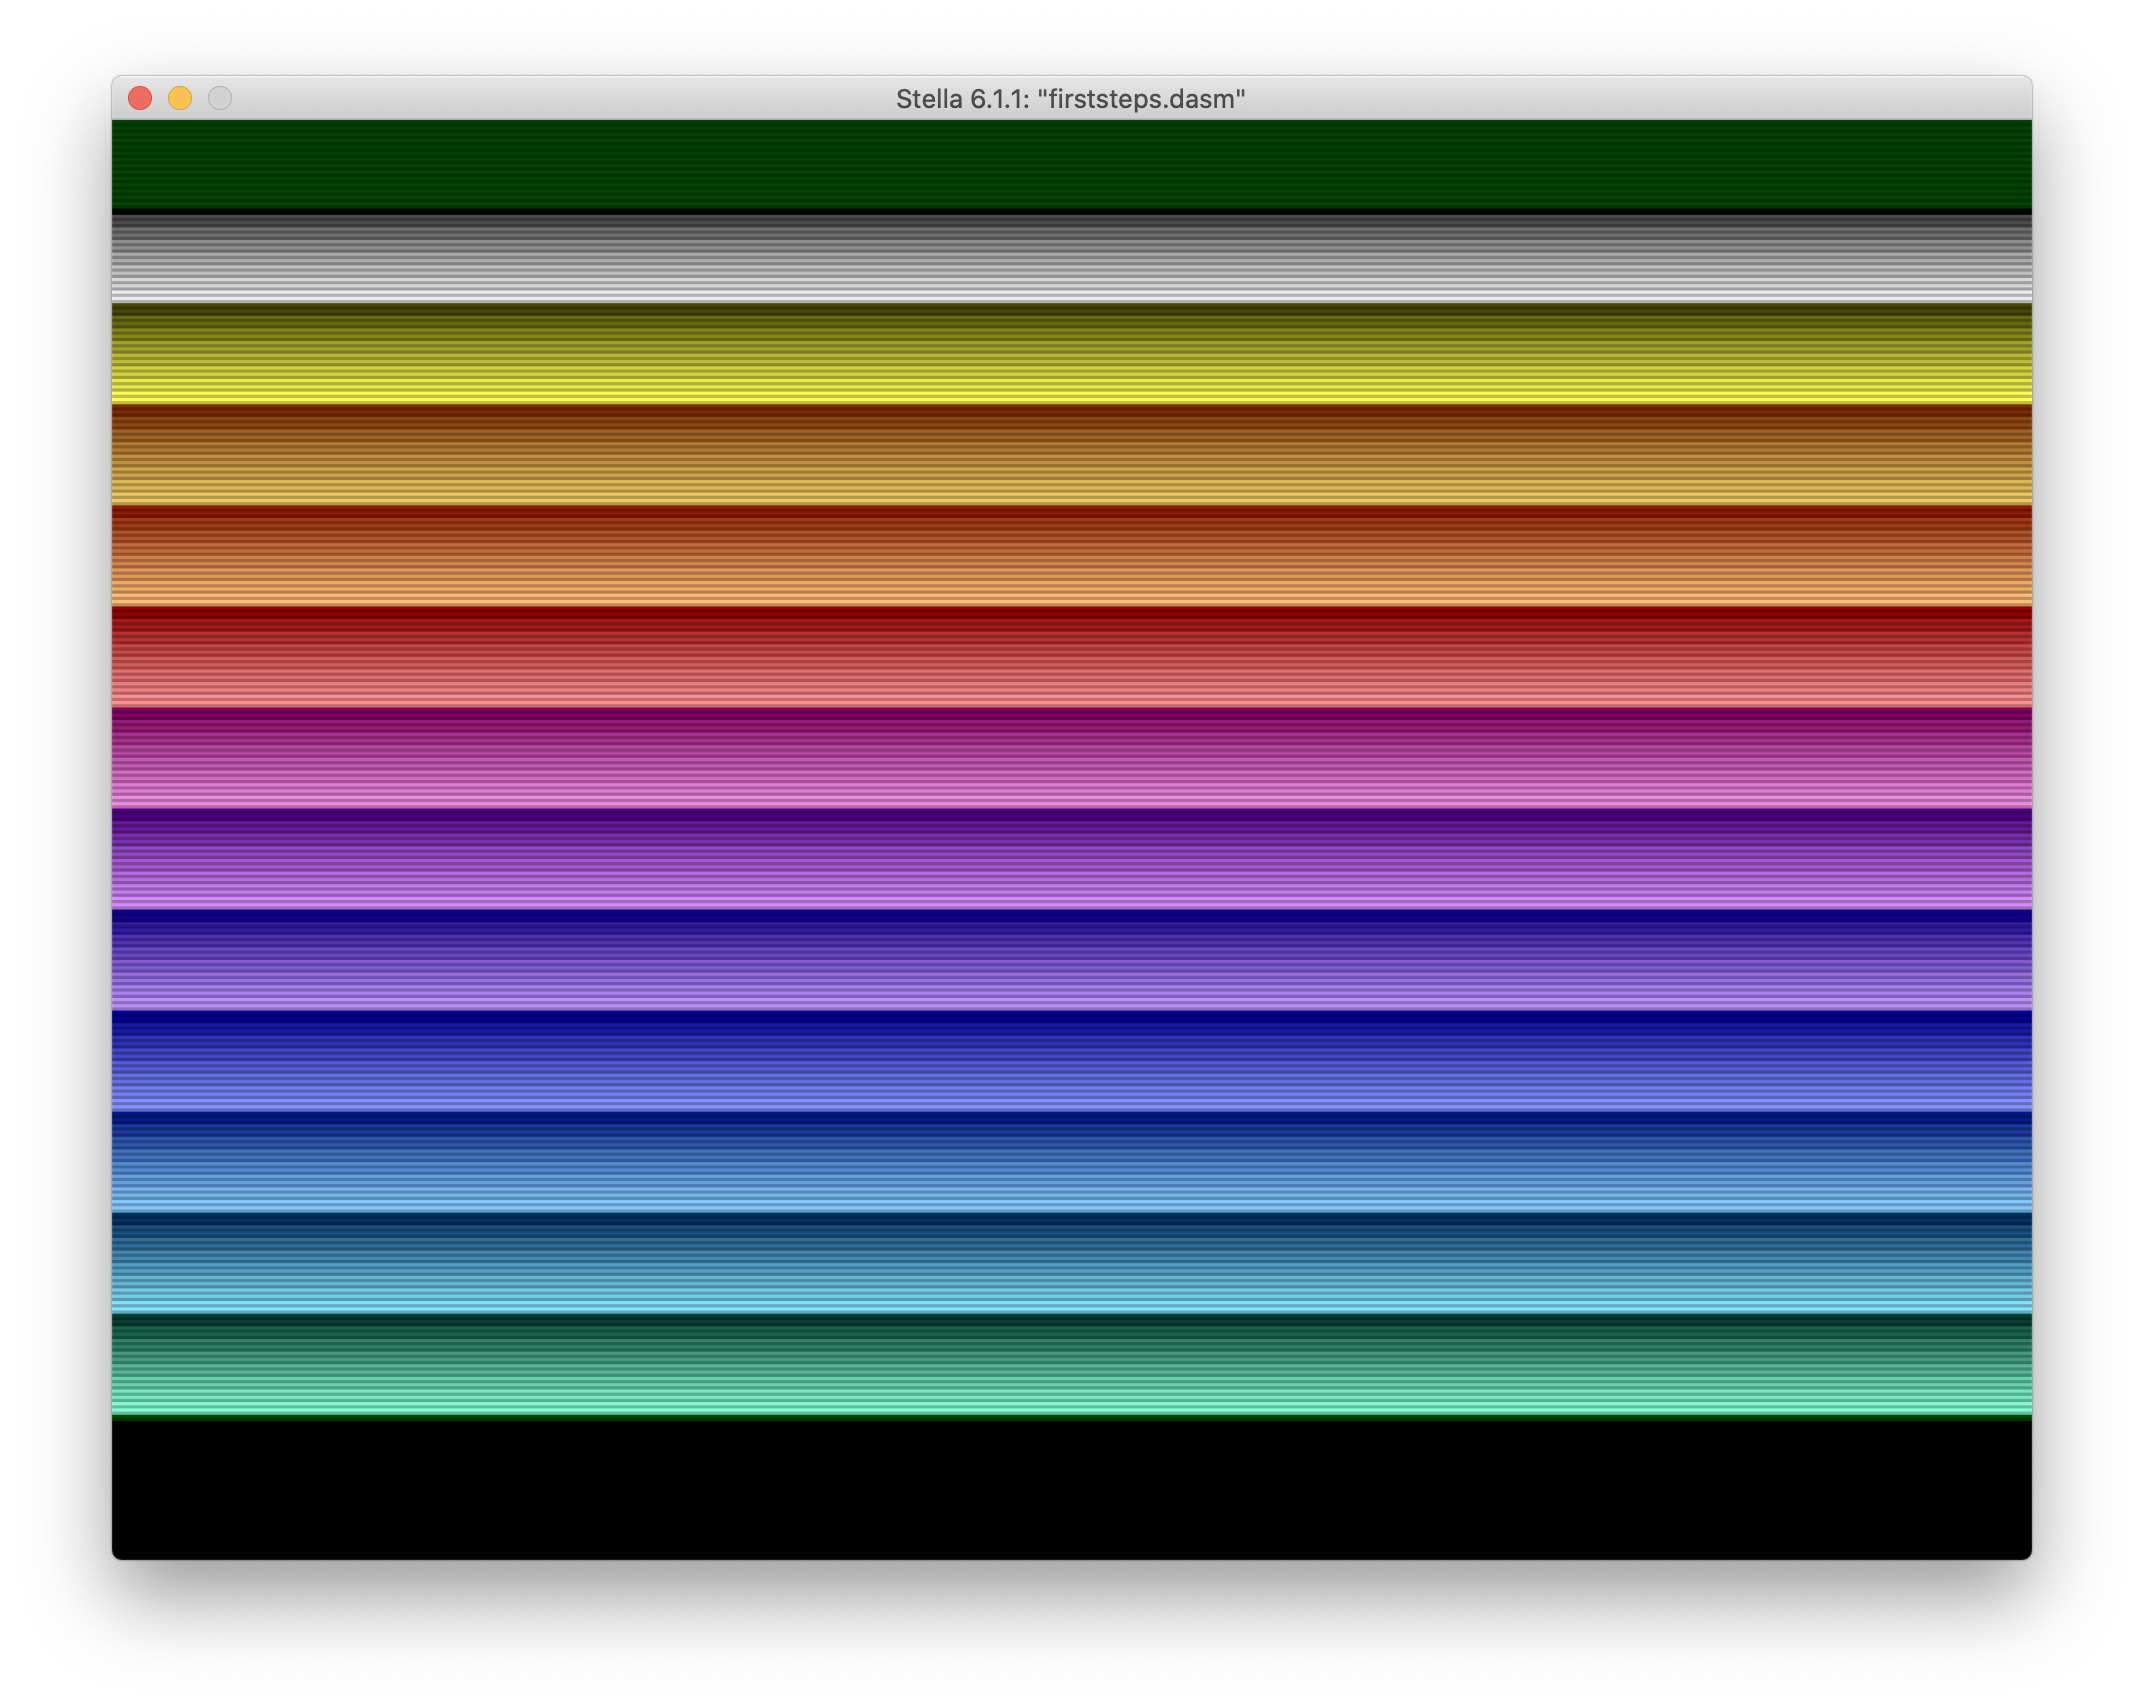Click the magenta-pink gradient band
The width and height of the screenshot is (2144, 1708).
[1072, 758]
